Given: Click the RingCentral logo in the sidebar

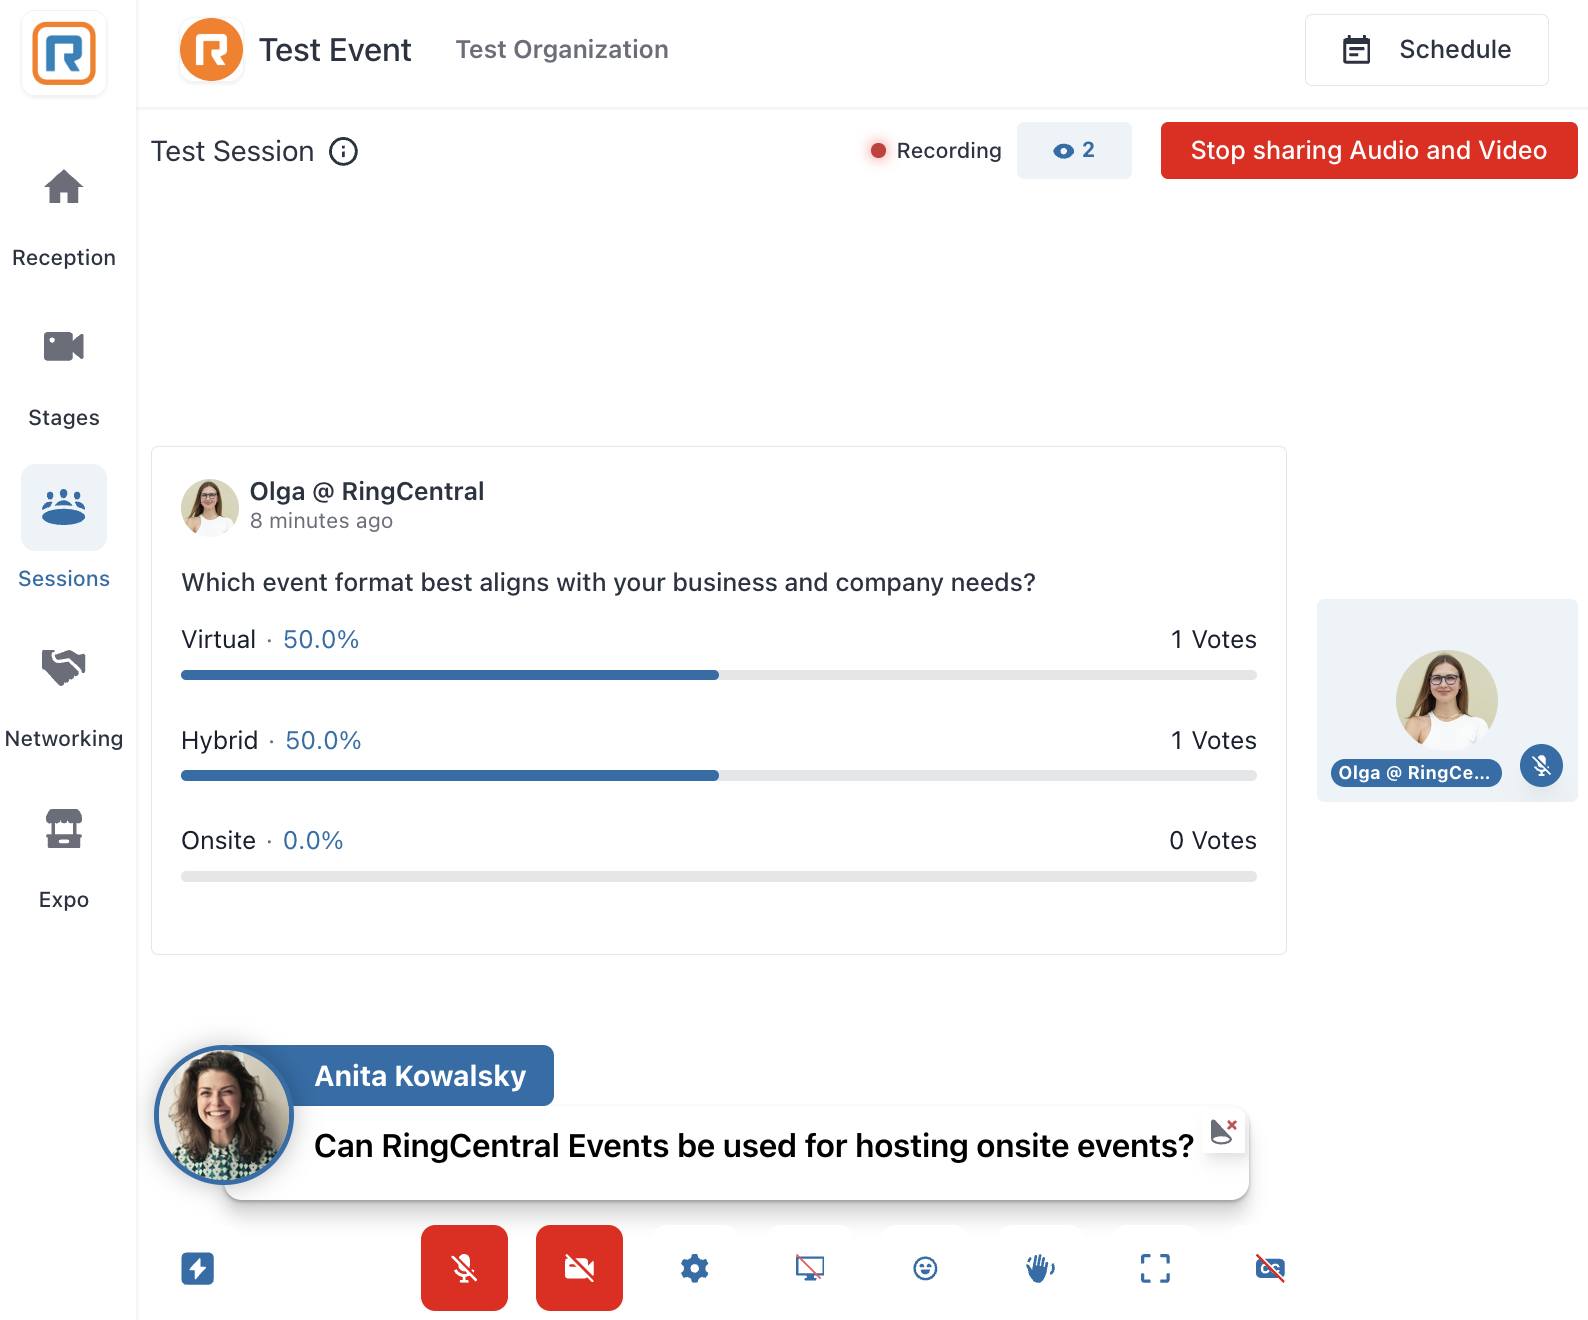Looking at the screenshot, I should pos(64,54).
